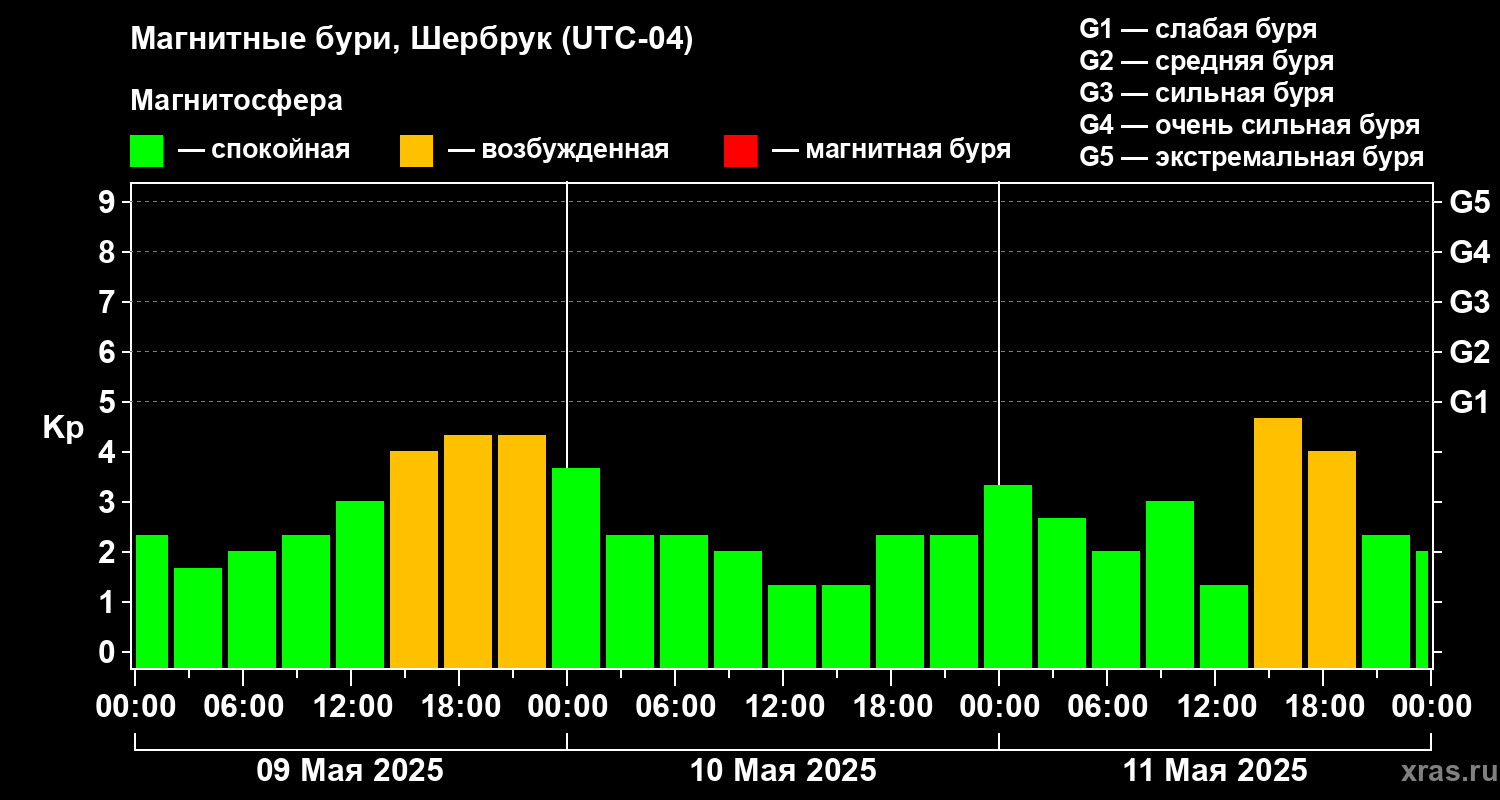Viewport: 1500px width, 800px height.
Task: Click the 09:00–12:00 green bar on 11 May
Action: pos(1170,584)
